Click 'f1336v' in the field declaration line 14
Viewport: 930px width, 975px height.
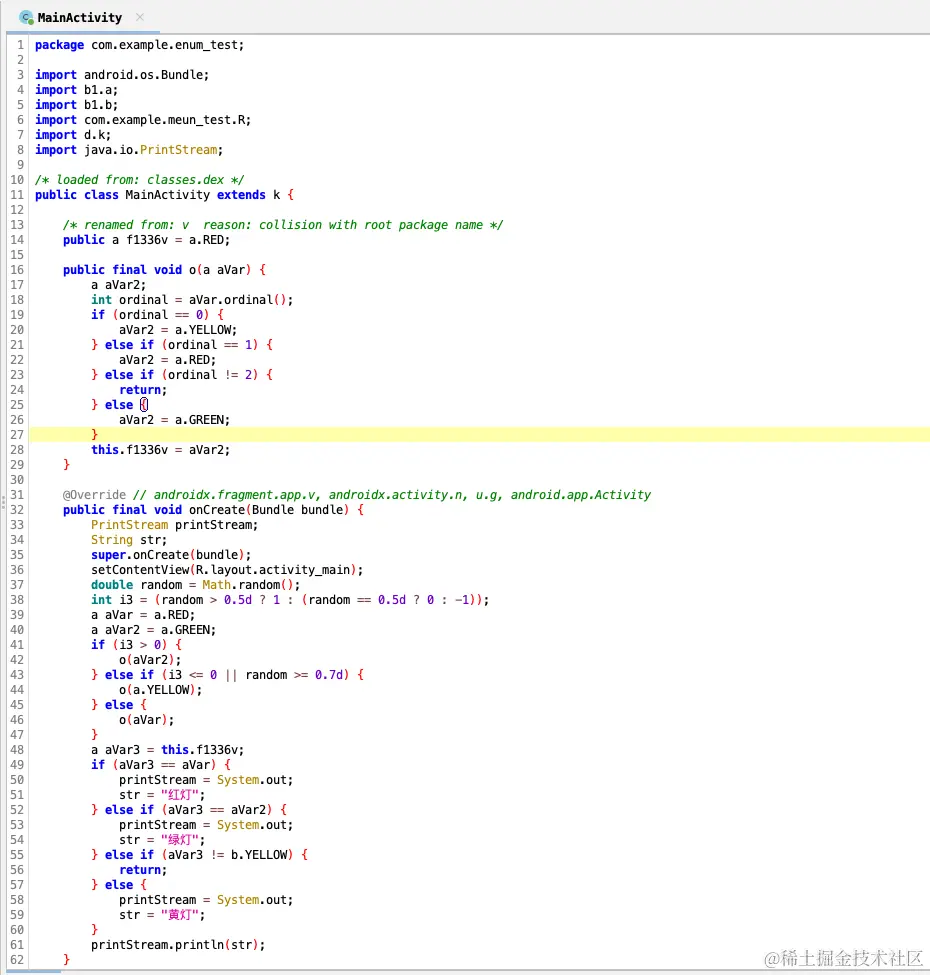(x=147, y=239)
